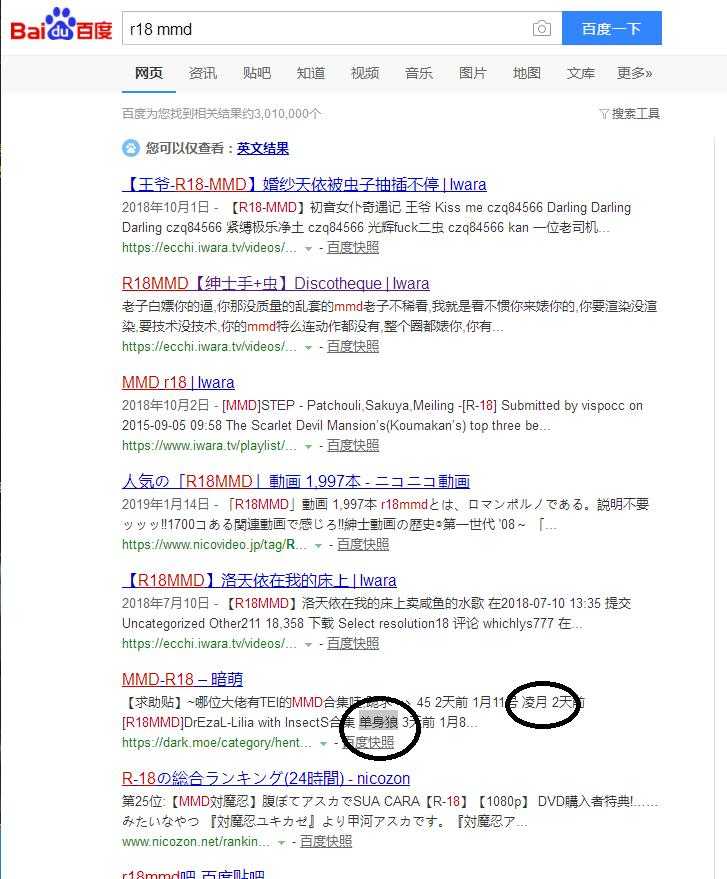The height and width of the screenshot is (879, 727).
Task: Click the 英文结果 link
Action: pyautogui.click(x=263, y=149)
